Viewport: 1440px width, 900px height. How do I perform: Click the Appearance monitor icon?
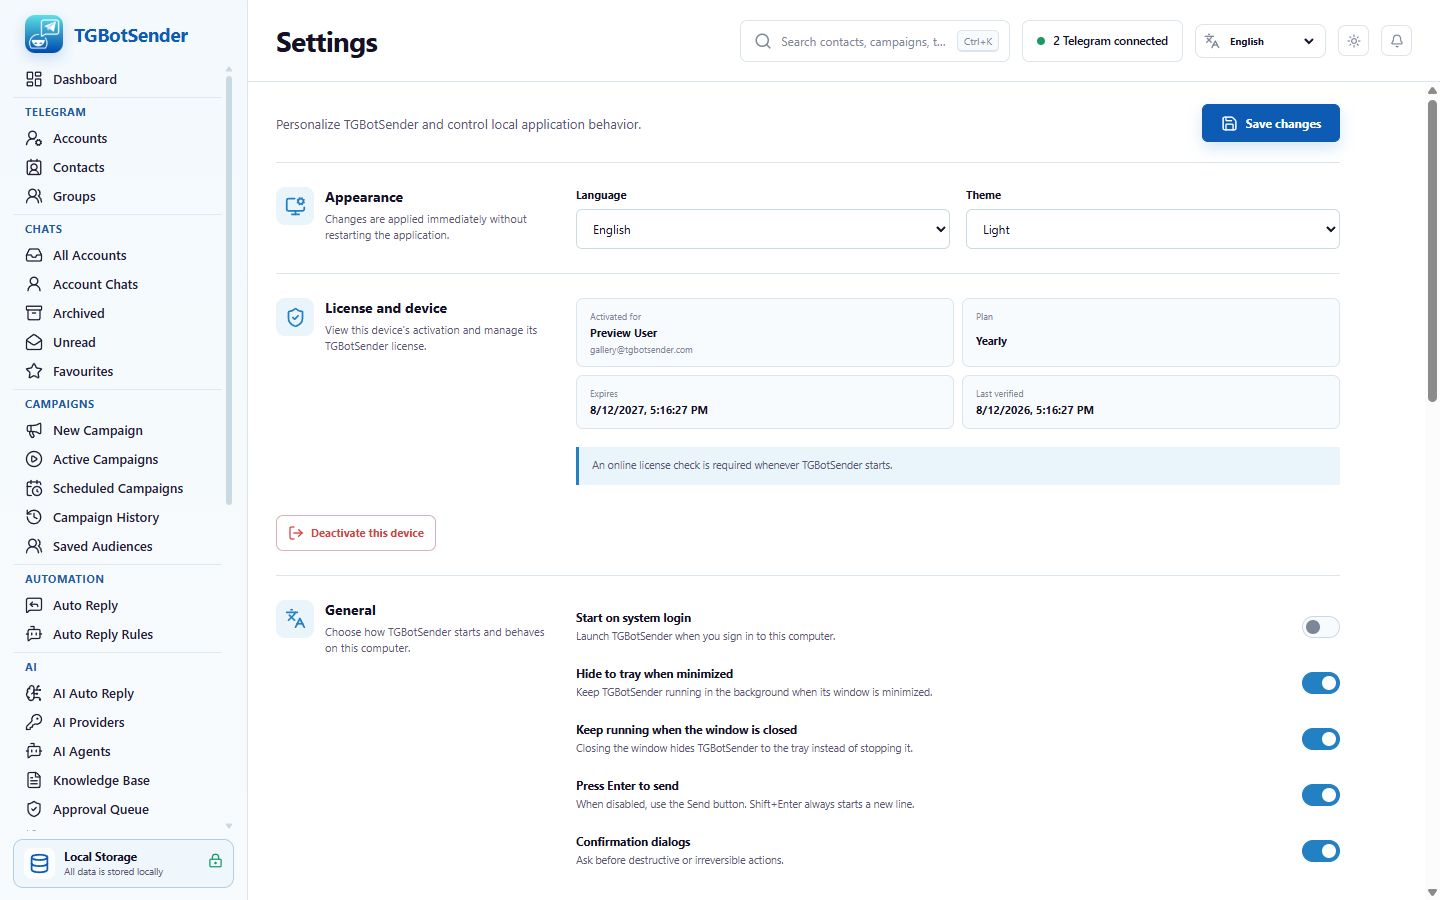295,206
